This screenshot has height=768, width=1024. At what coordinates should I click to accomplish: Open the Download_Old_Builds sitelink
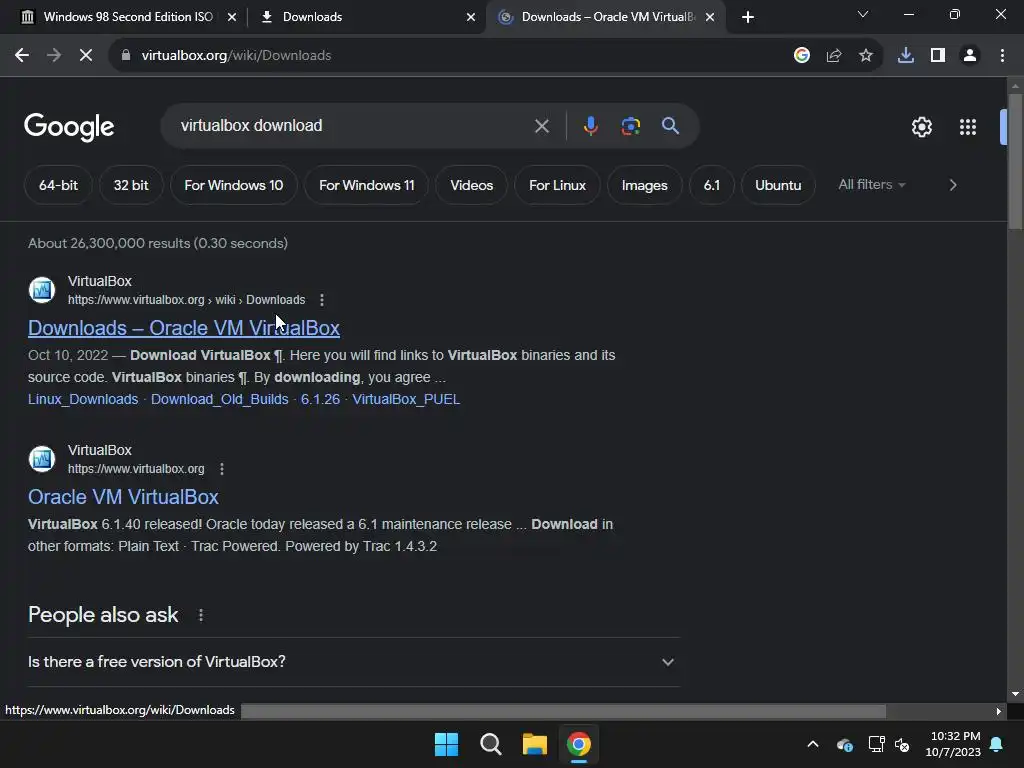[219, 399]
